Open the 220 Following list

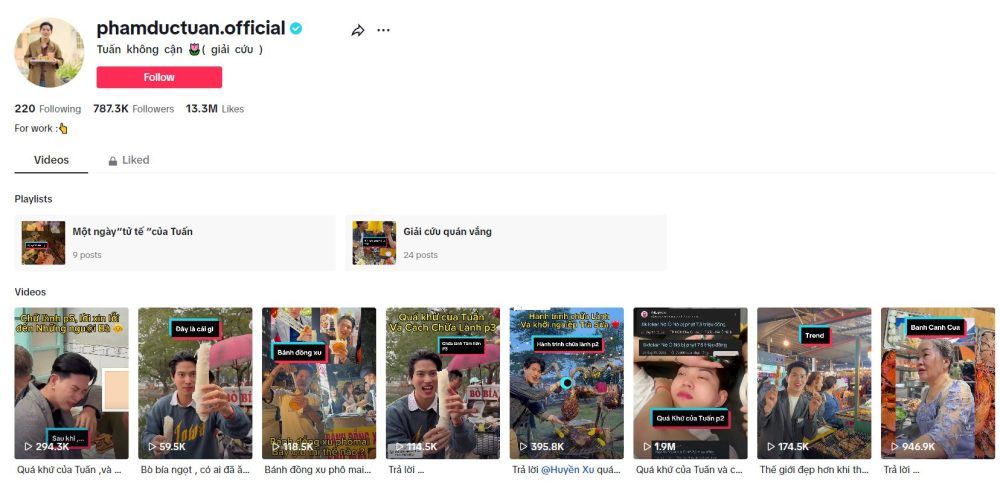coord(48,109)
